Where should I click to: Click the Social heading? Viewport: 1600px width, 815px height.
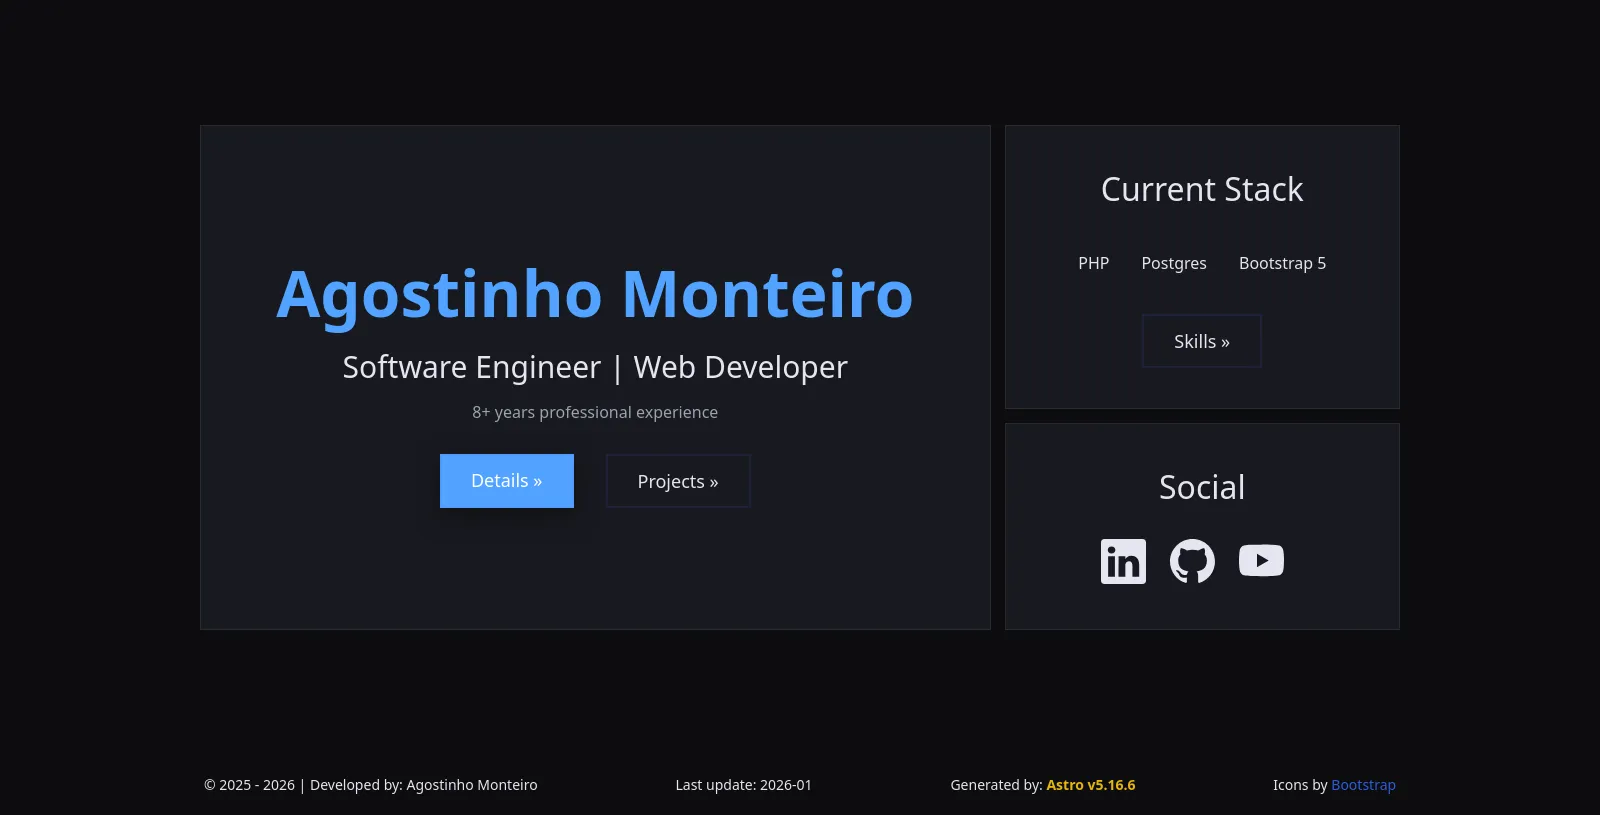(x=1202, y=487)
